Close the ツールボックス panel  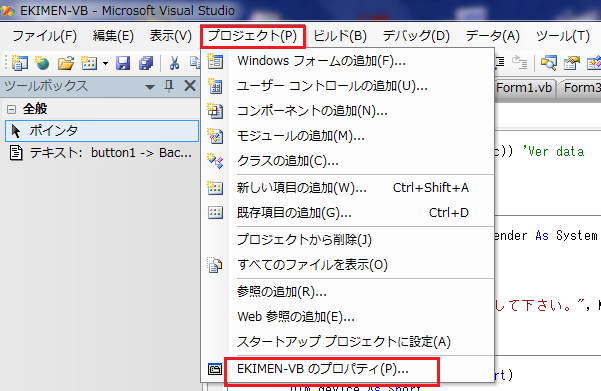(190, 85)
